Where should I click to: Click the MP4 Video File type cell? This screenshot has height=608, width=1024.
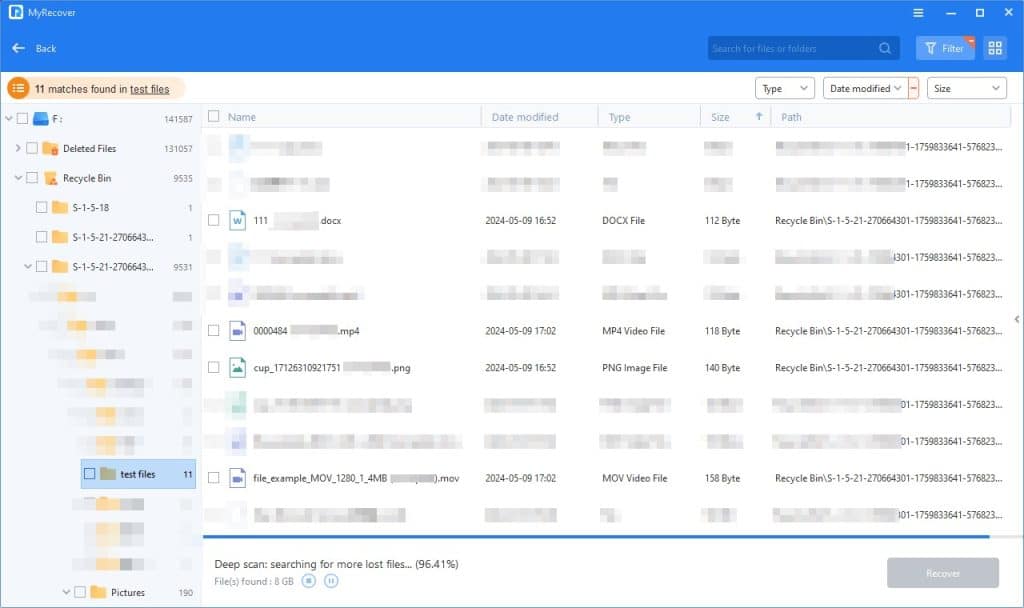[x=633, y=331]
